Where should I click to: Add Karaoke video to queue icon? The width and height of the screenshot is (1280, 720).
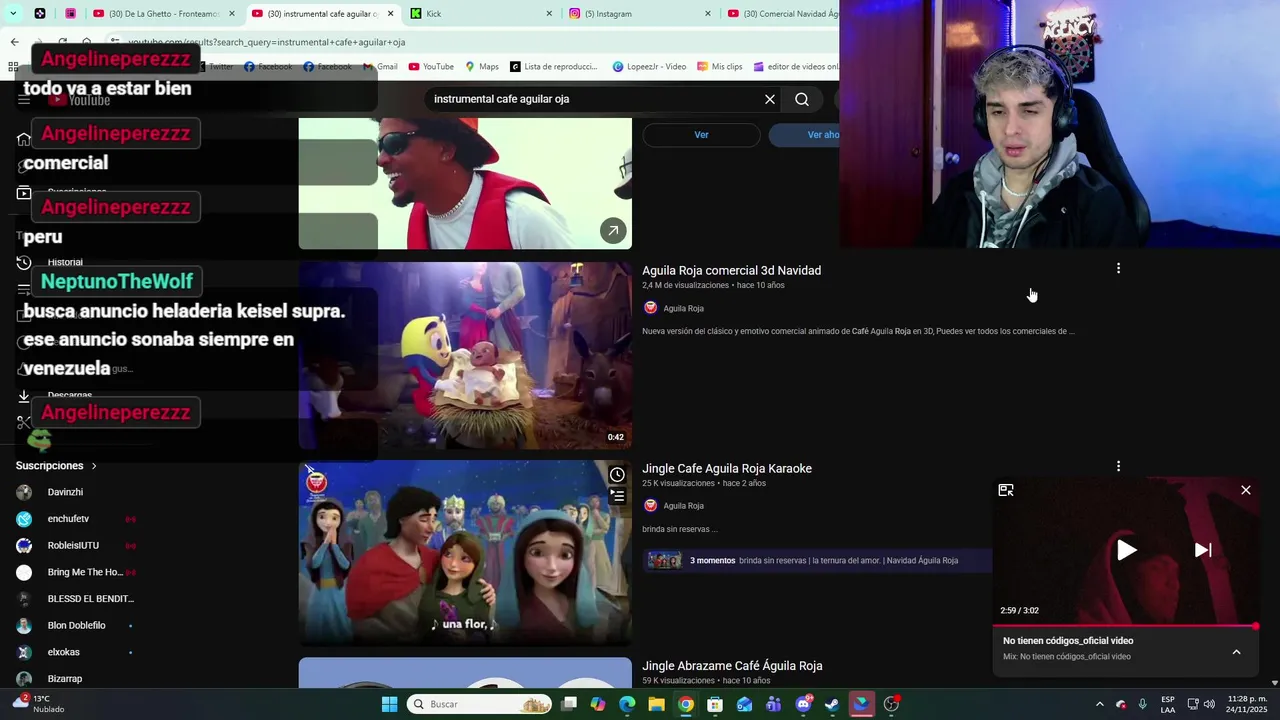click(617, 496)
